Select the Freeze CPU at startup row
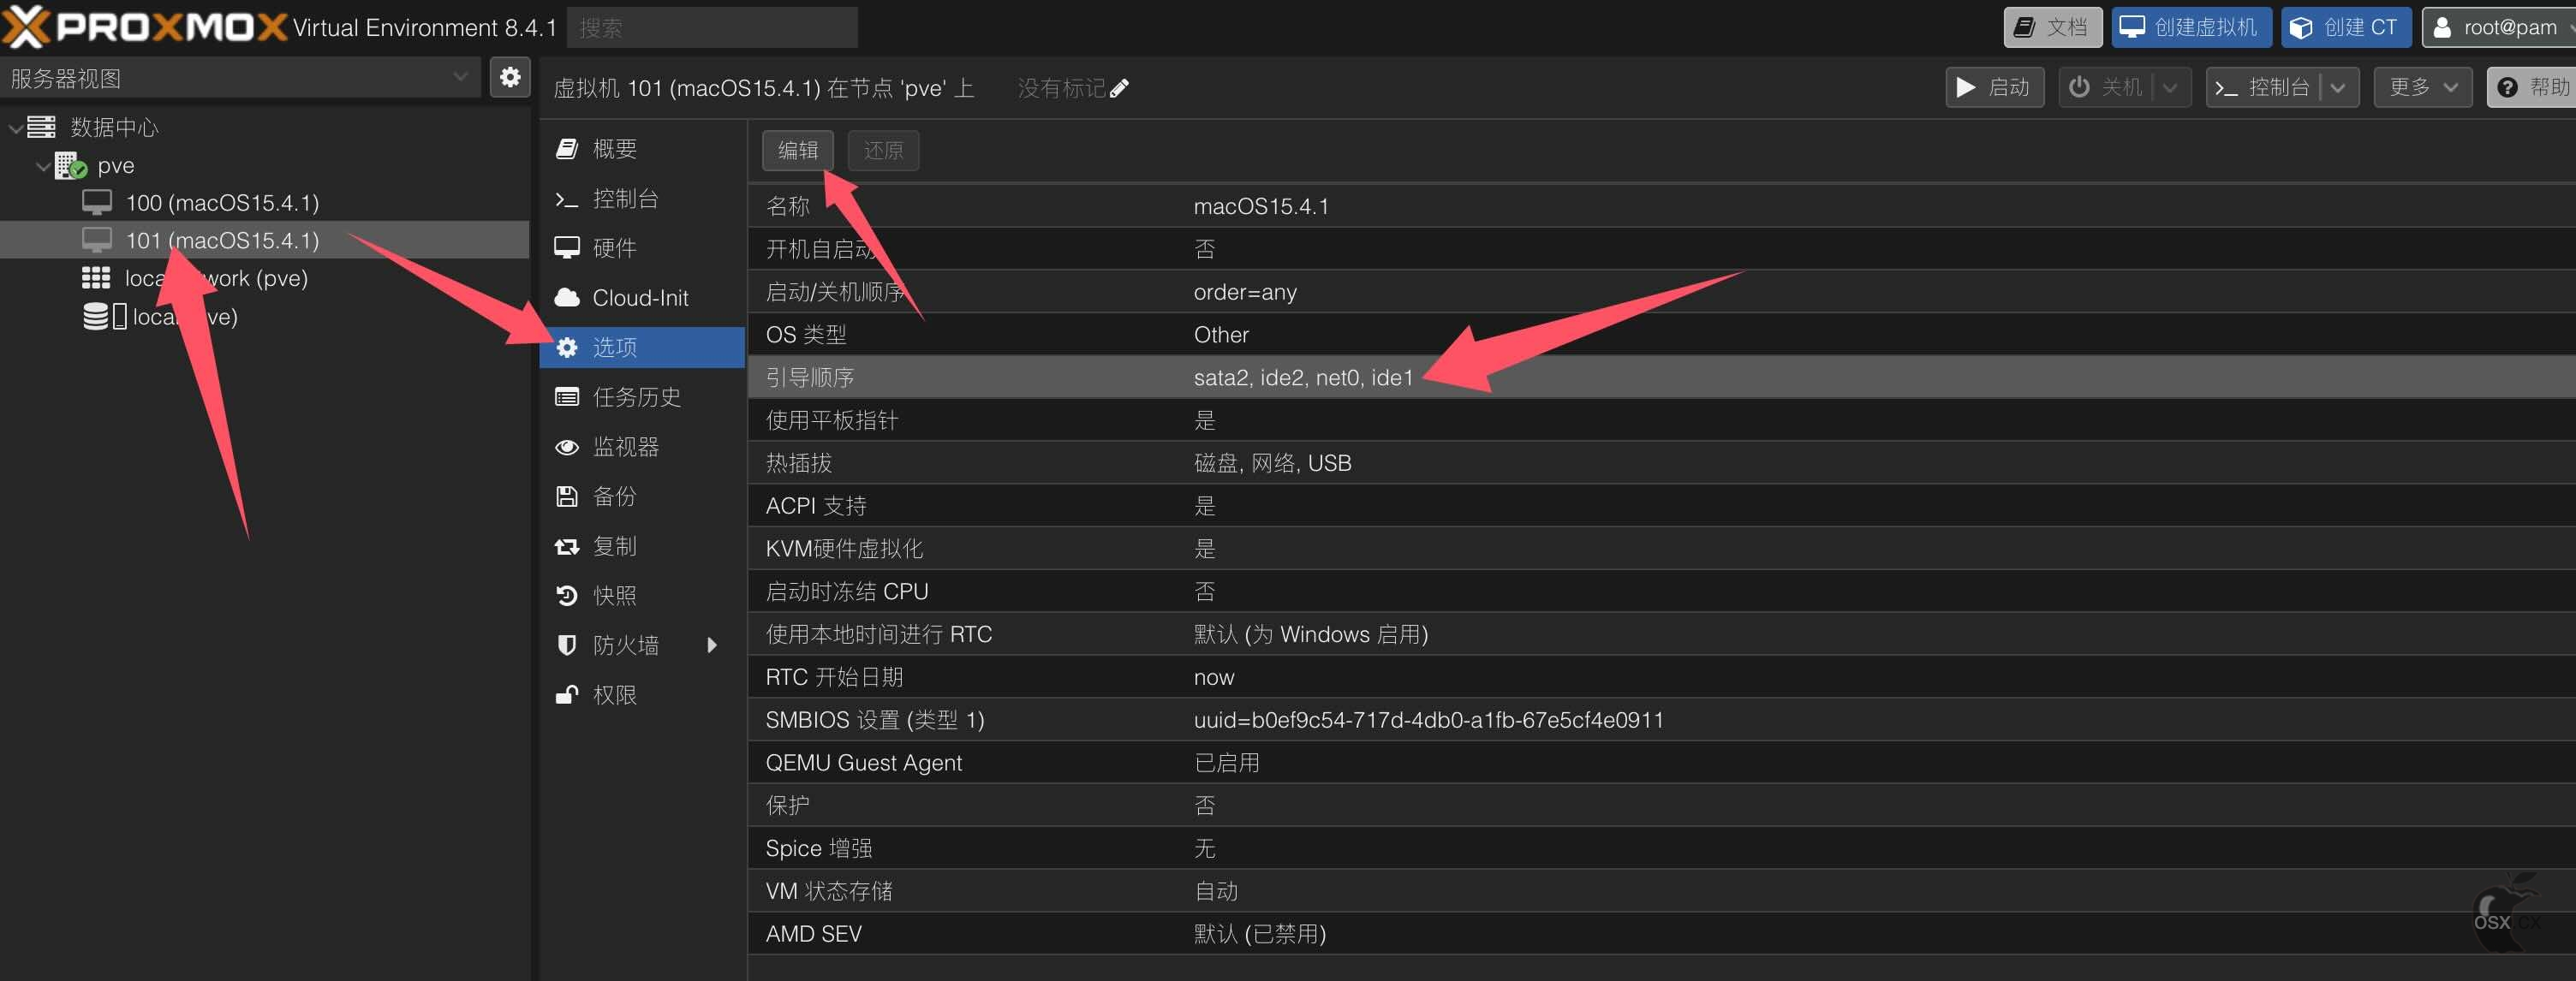 pyautogui.click(x=1661, y=591)
